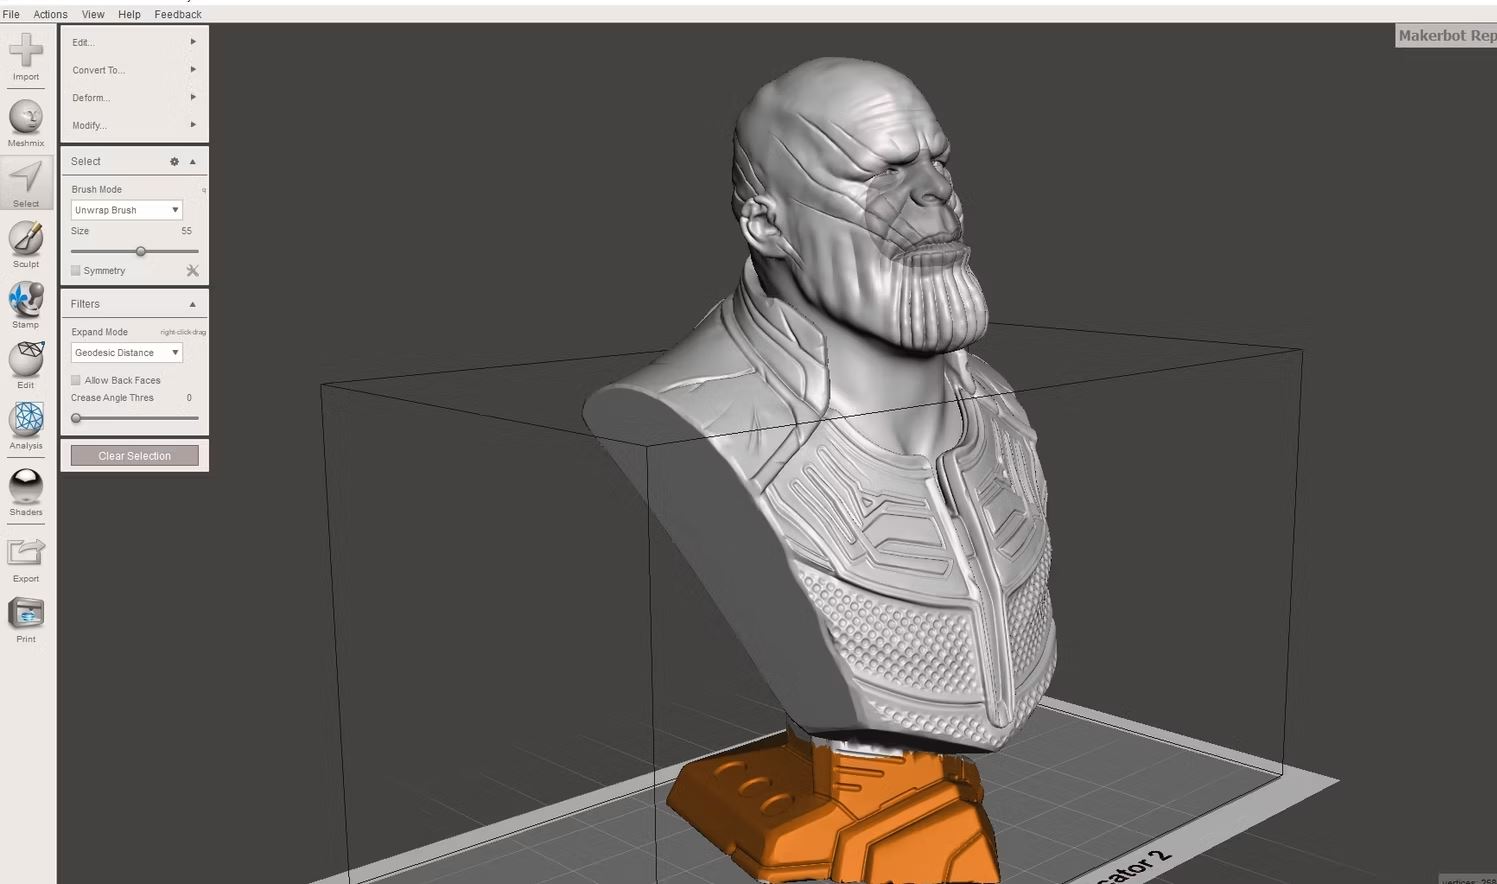Viewport: 1497px width, 884px height.
Task: Choose the Sculpt brush tool
Action: tap(26, 238)
